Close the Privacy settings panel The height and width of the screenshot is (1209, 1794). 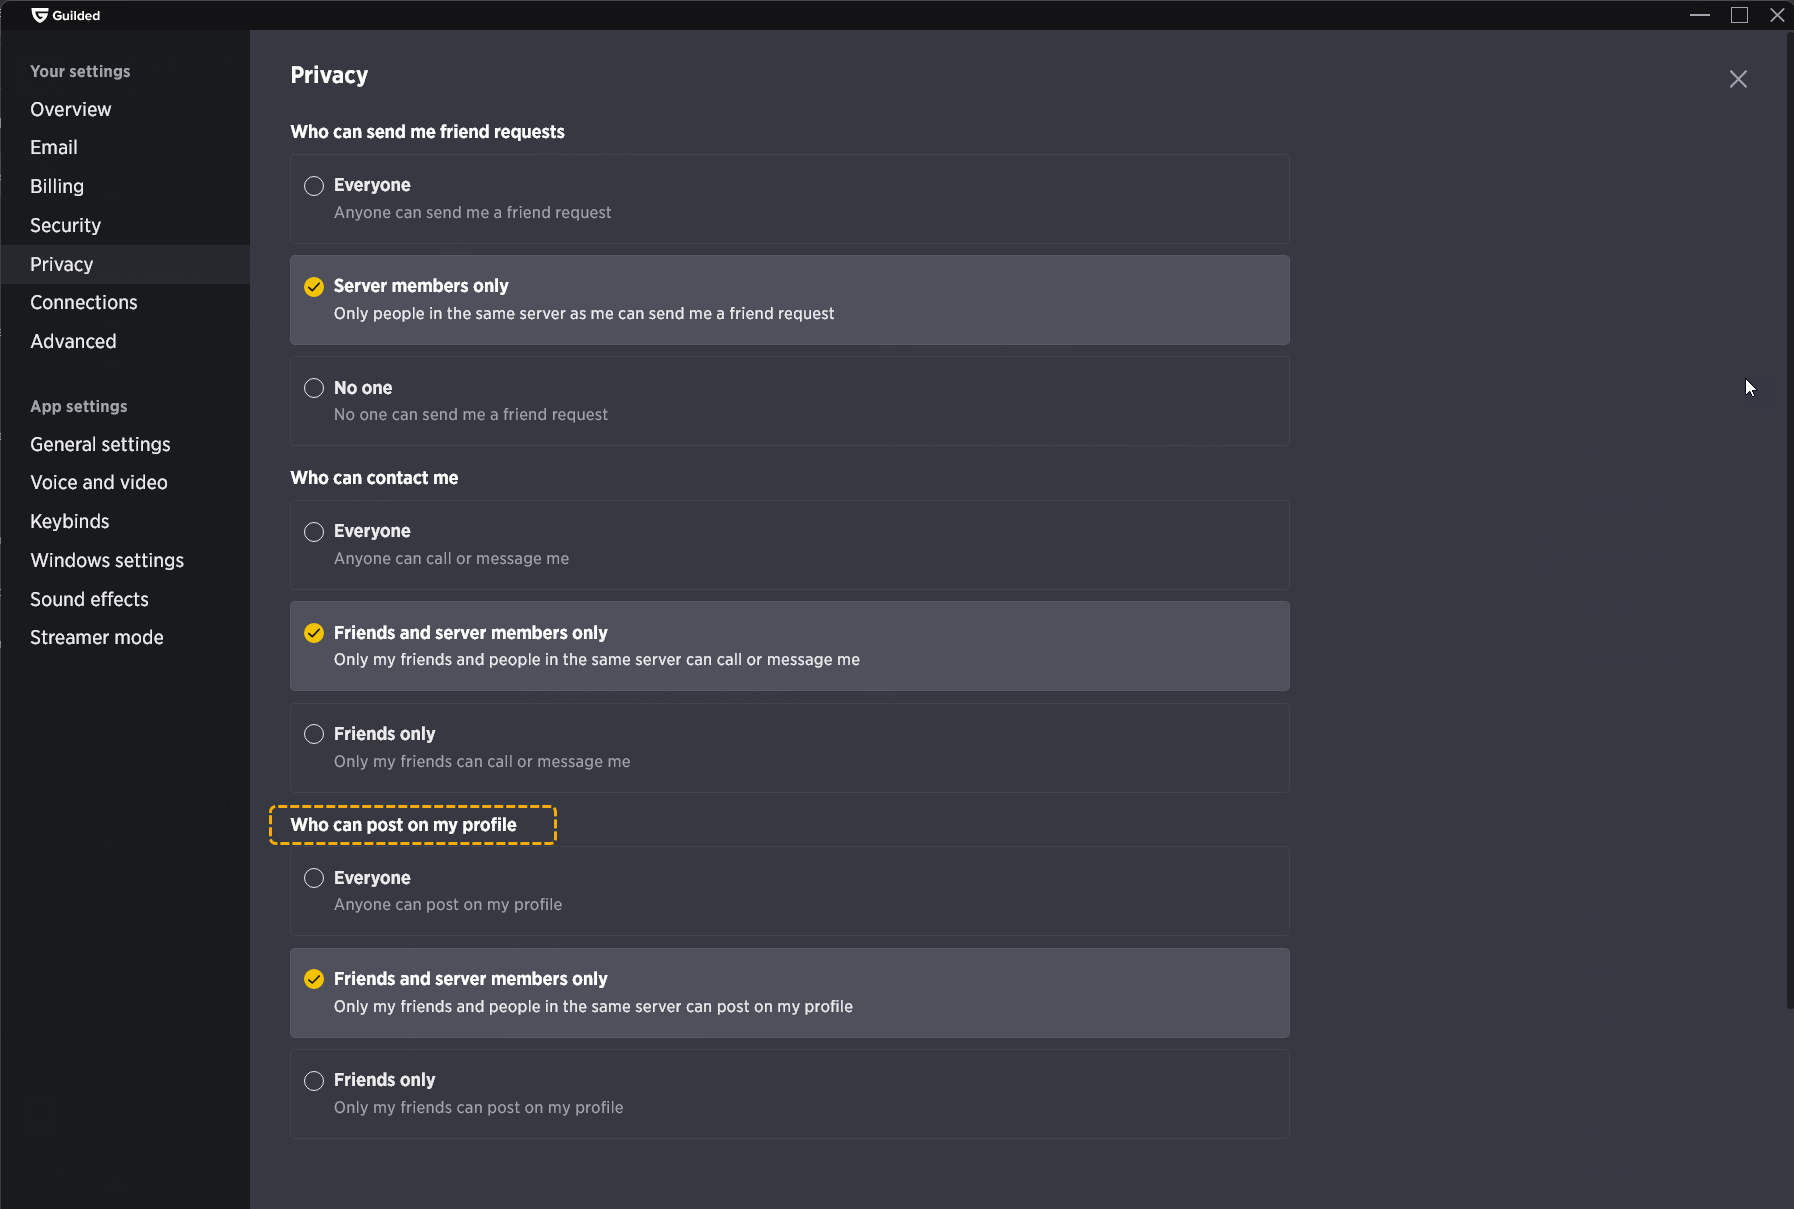pyautogui.click(x=1738, y=79)
